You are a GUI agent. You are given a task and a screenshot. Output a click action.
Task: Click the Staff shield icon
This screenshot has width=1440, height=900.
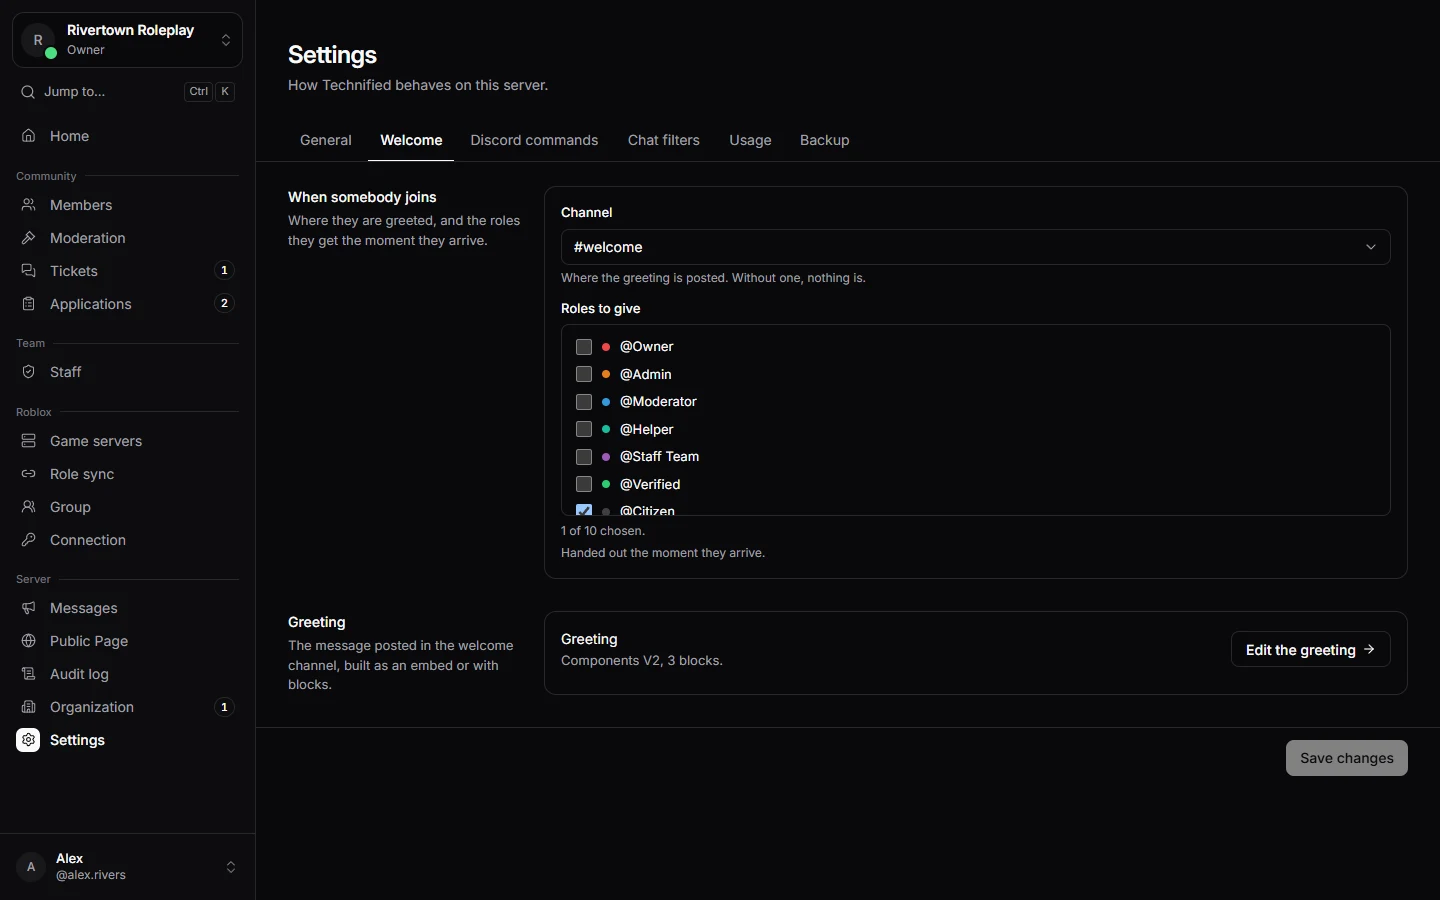coord(29,372)
